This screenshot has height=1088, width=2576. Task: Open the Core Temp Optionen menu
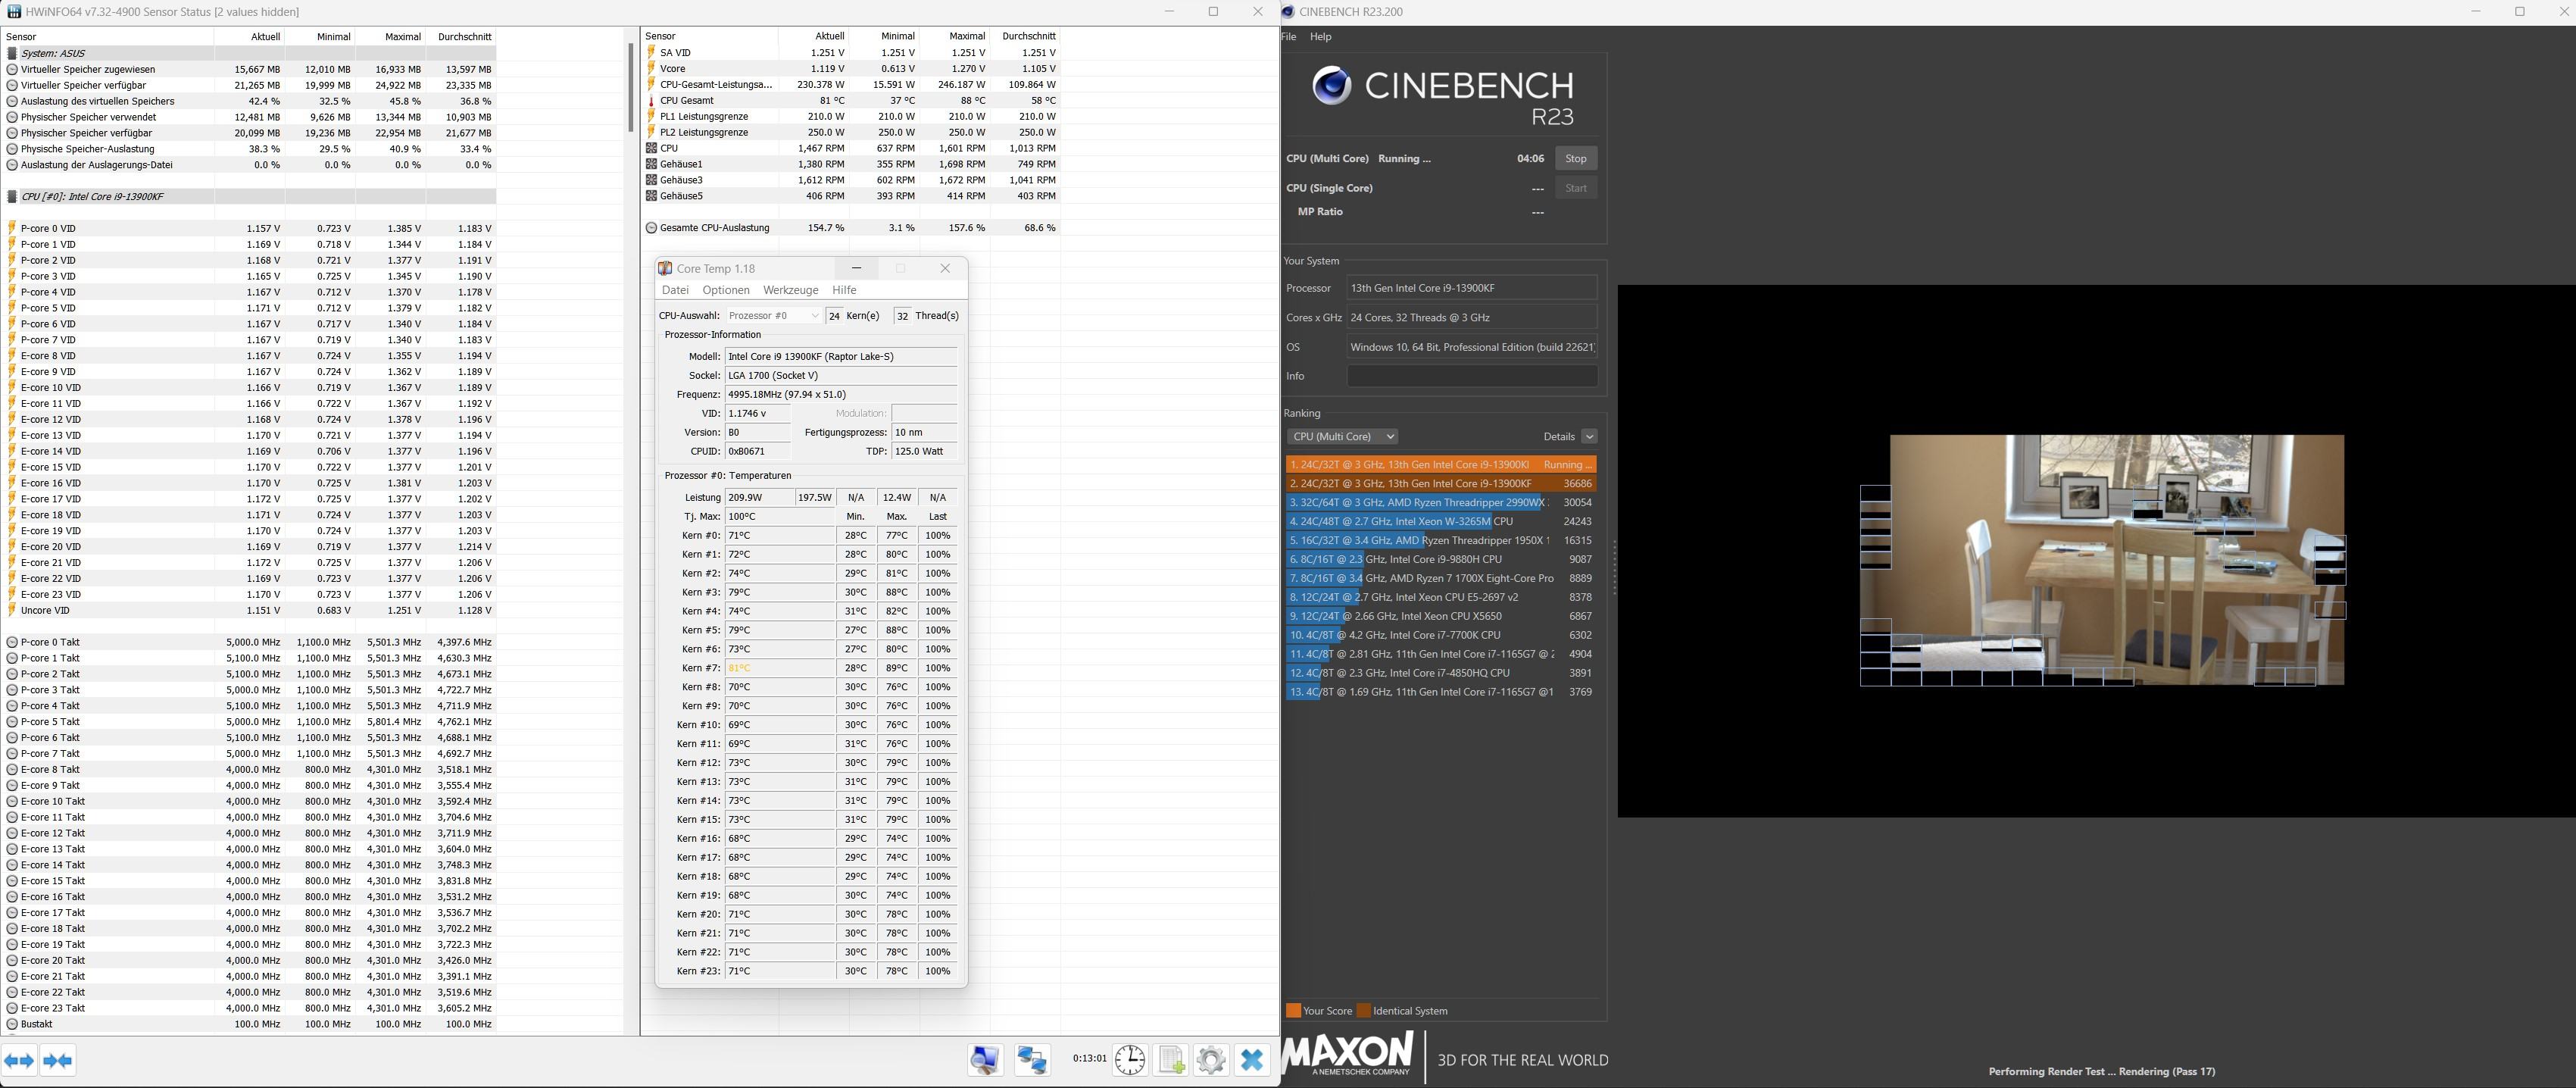coord(726,290)
